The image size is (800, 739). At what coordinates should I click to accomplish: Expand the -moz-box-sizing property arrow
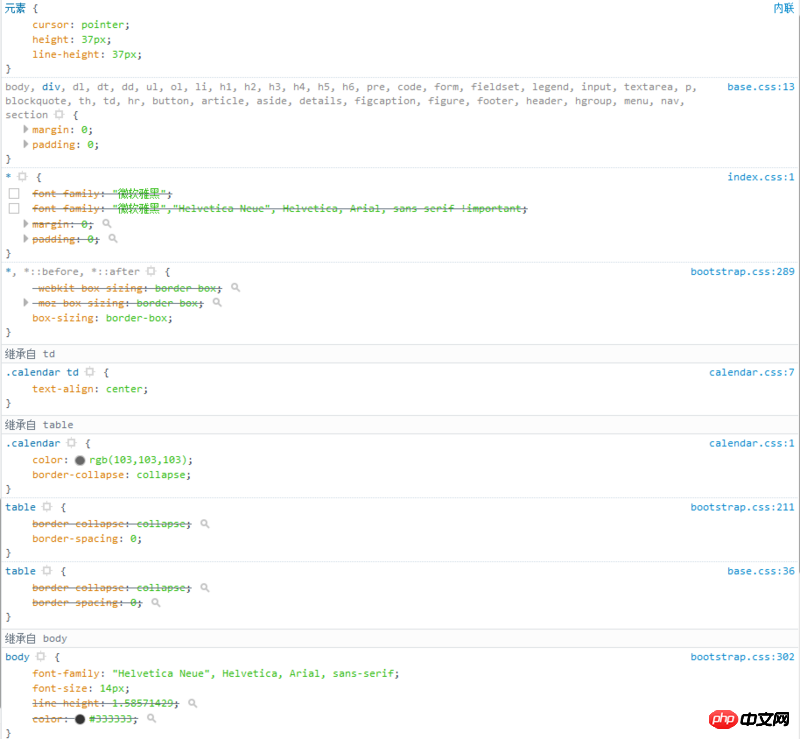26,303
